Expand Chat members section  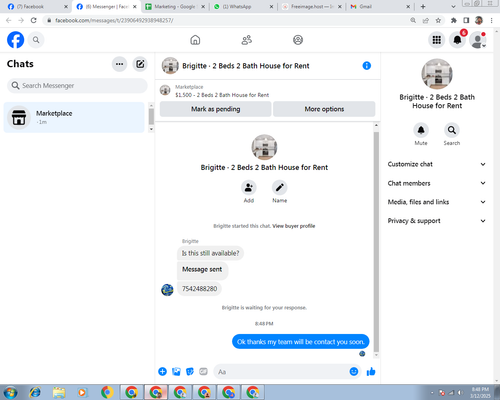tap(437, 183)
